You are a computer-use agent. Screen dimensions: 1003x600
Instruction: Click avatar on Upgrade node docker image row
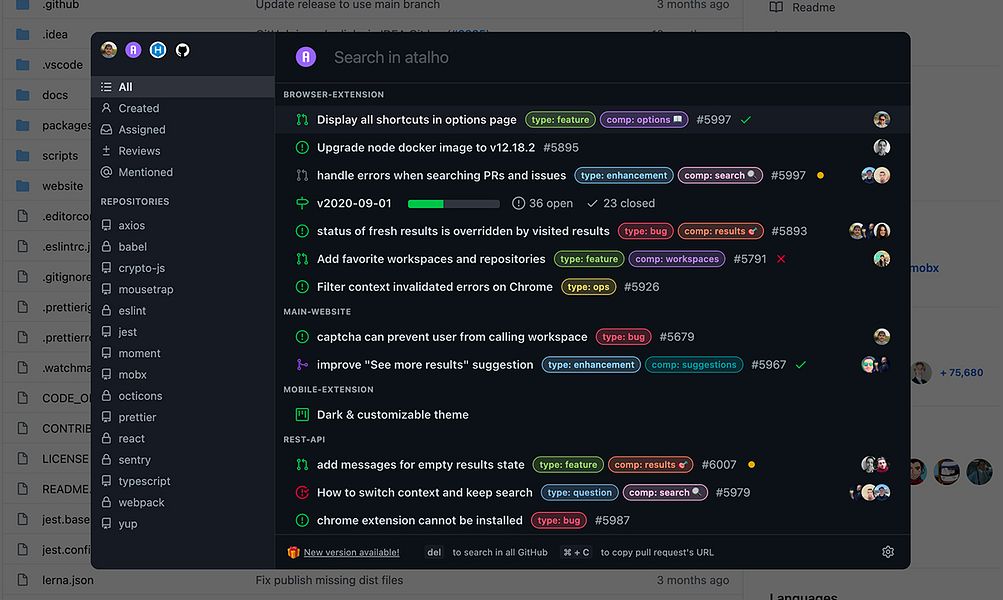[881, 147]
